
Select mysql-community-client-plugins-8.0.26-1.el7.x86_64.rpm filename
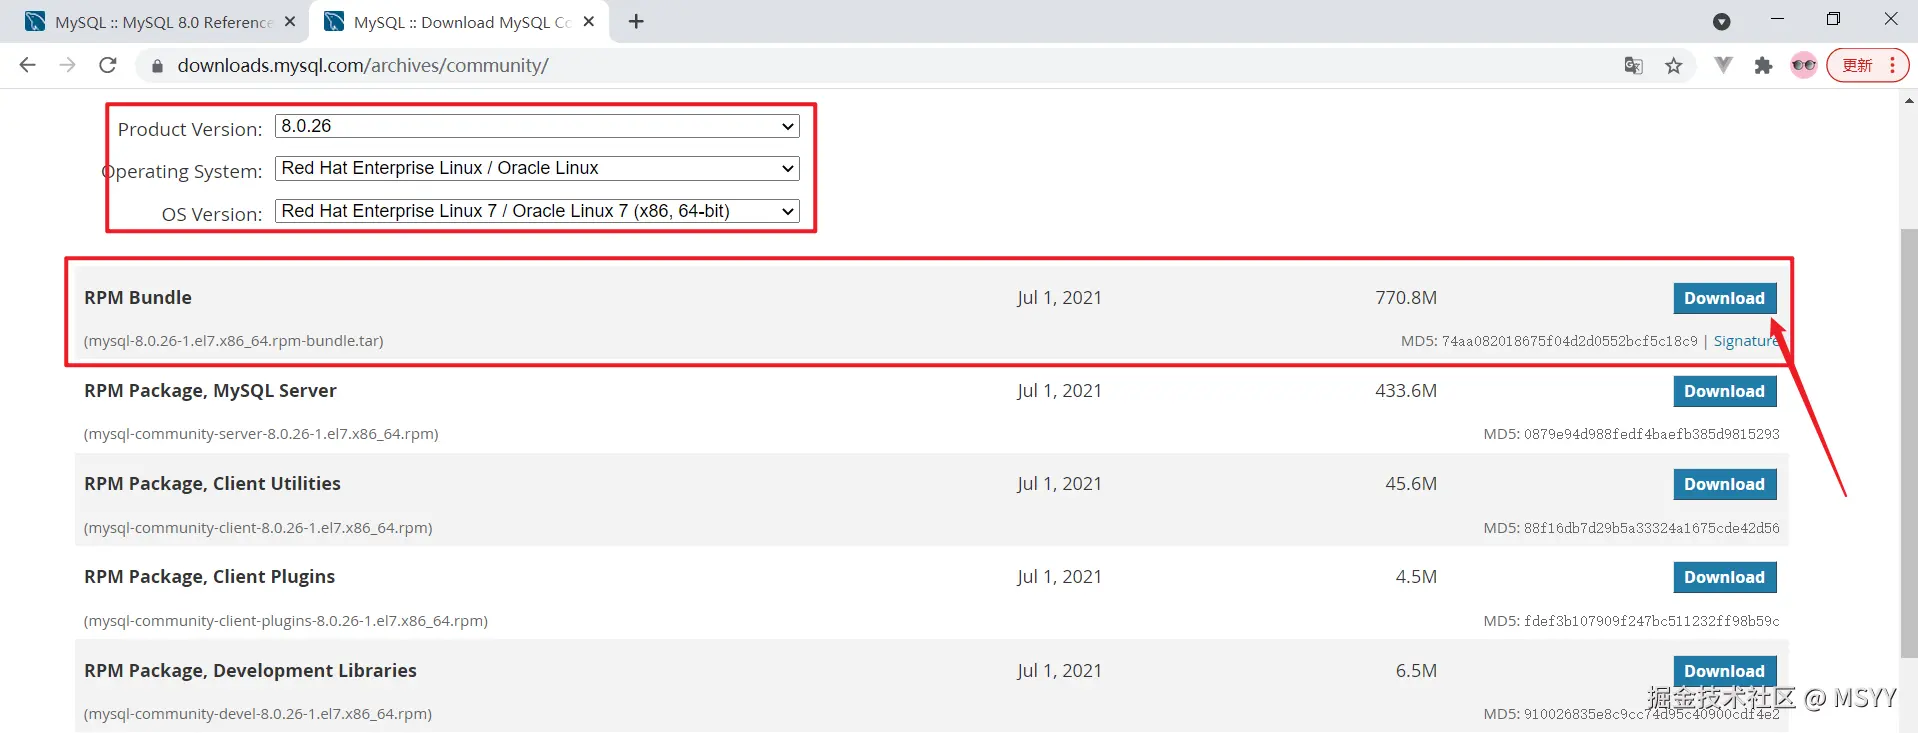coord(286,621)
